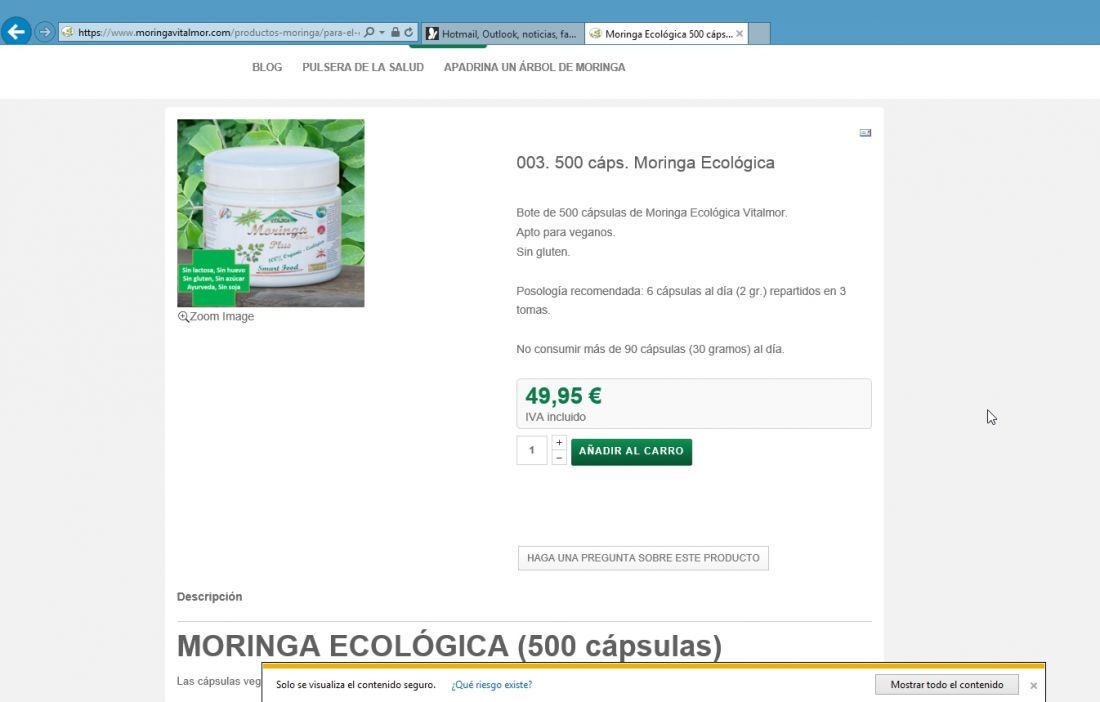Click the zoom magnifier icon below image

point(183,316)
